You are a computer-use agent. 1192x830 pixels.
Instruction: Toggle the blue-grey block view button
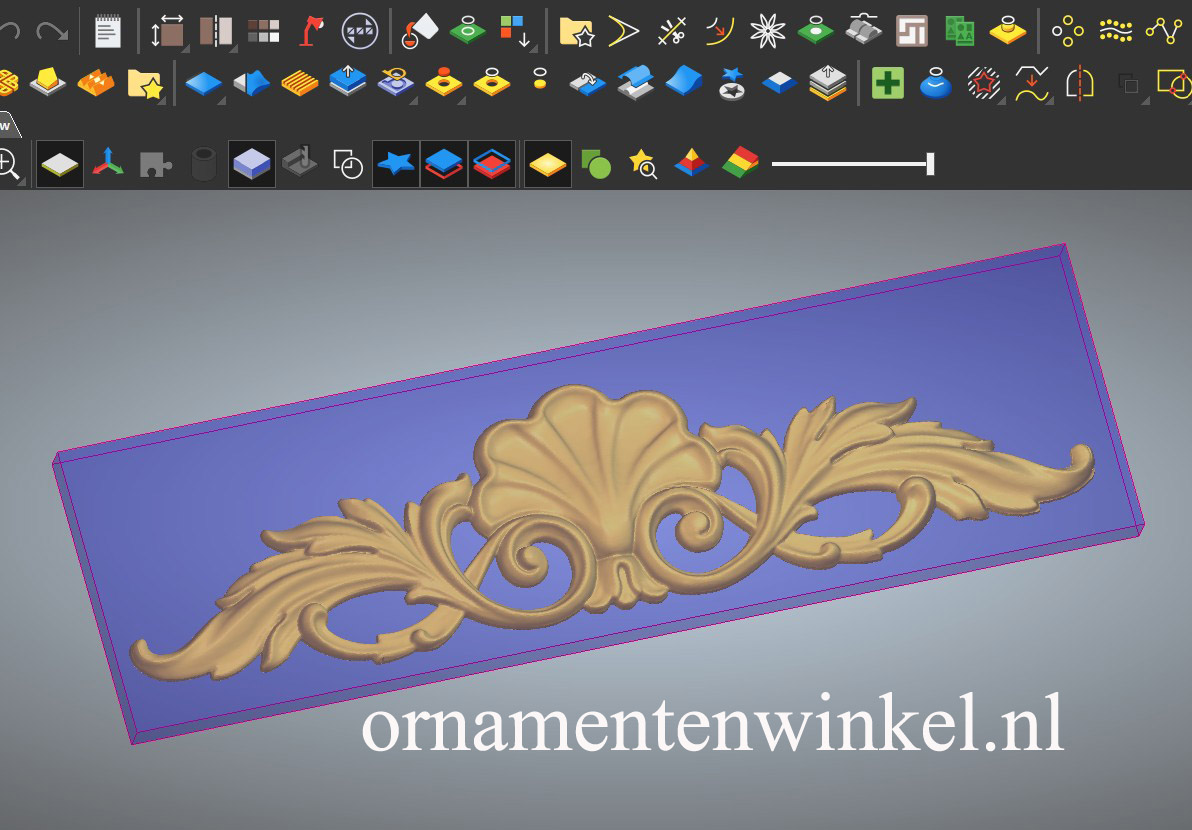pos(251,163)
